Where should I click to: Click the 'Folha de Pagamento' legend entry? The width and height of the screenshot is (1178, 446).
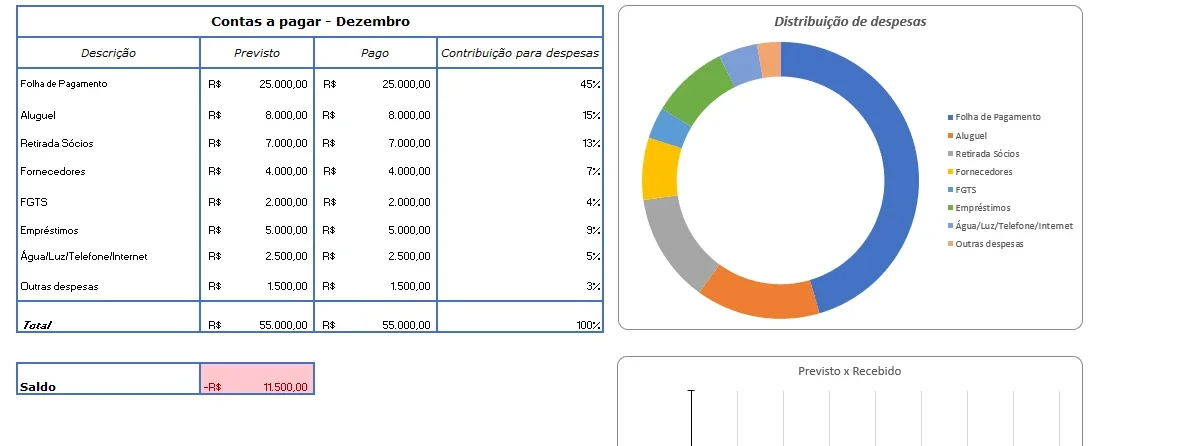[994, 117]
